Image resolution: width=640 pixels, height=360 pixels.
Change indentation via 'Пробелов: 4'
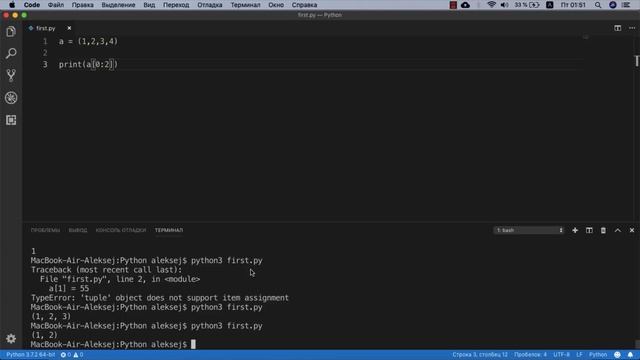530,355
